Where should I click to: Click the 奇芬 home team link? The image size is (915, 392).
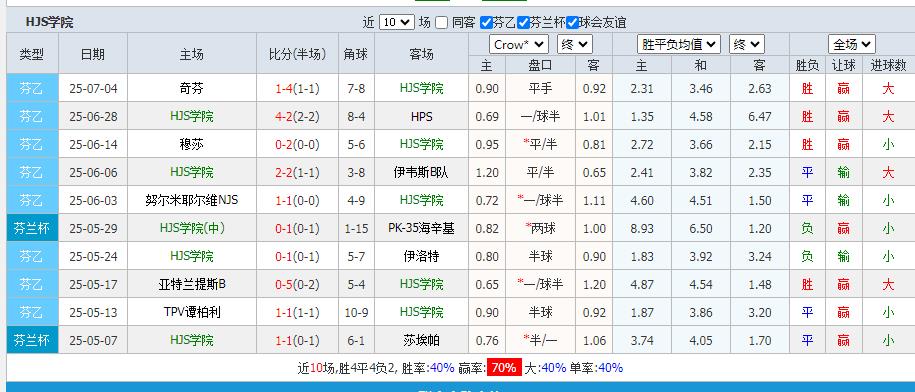pos(191,89)
